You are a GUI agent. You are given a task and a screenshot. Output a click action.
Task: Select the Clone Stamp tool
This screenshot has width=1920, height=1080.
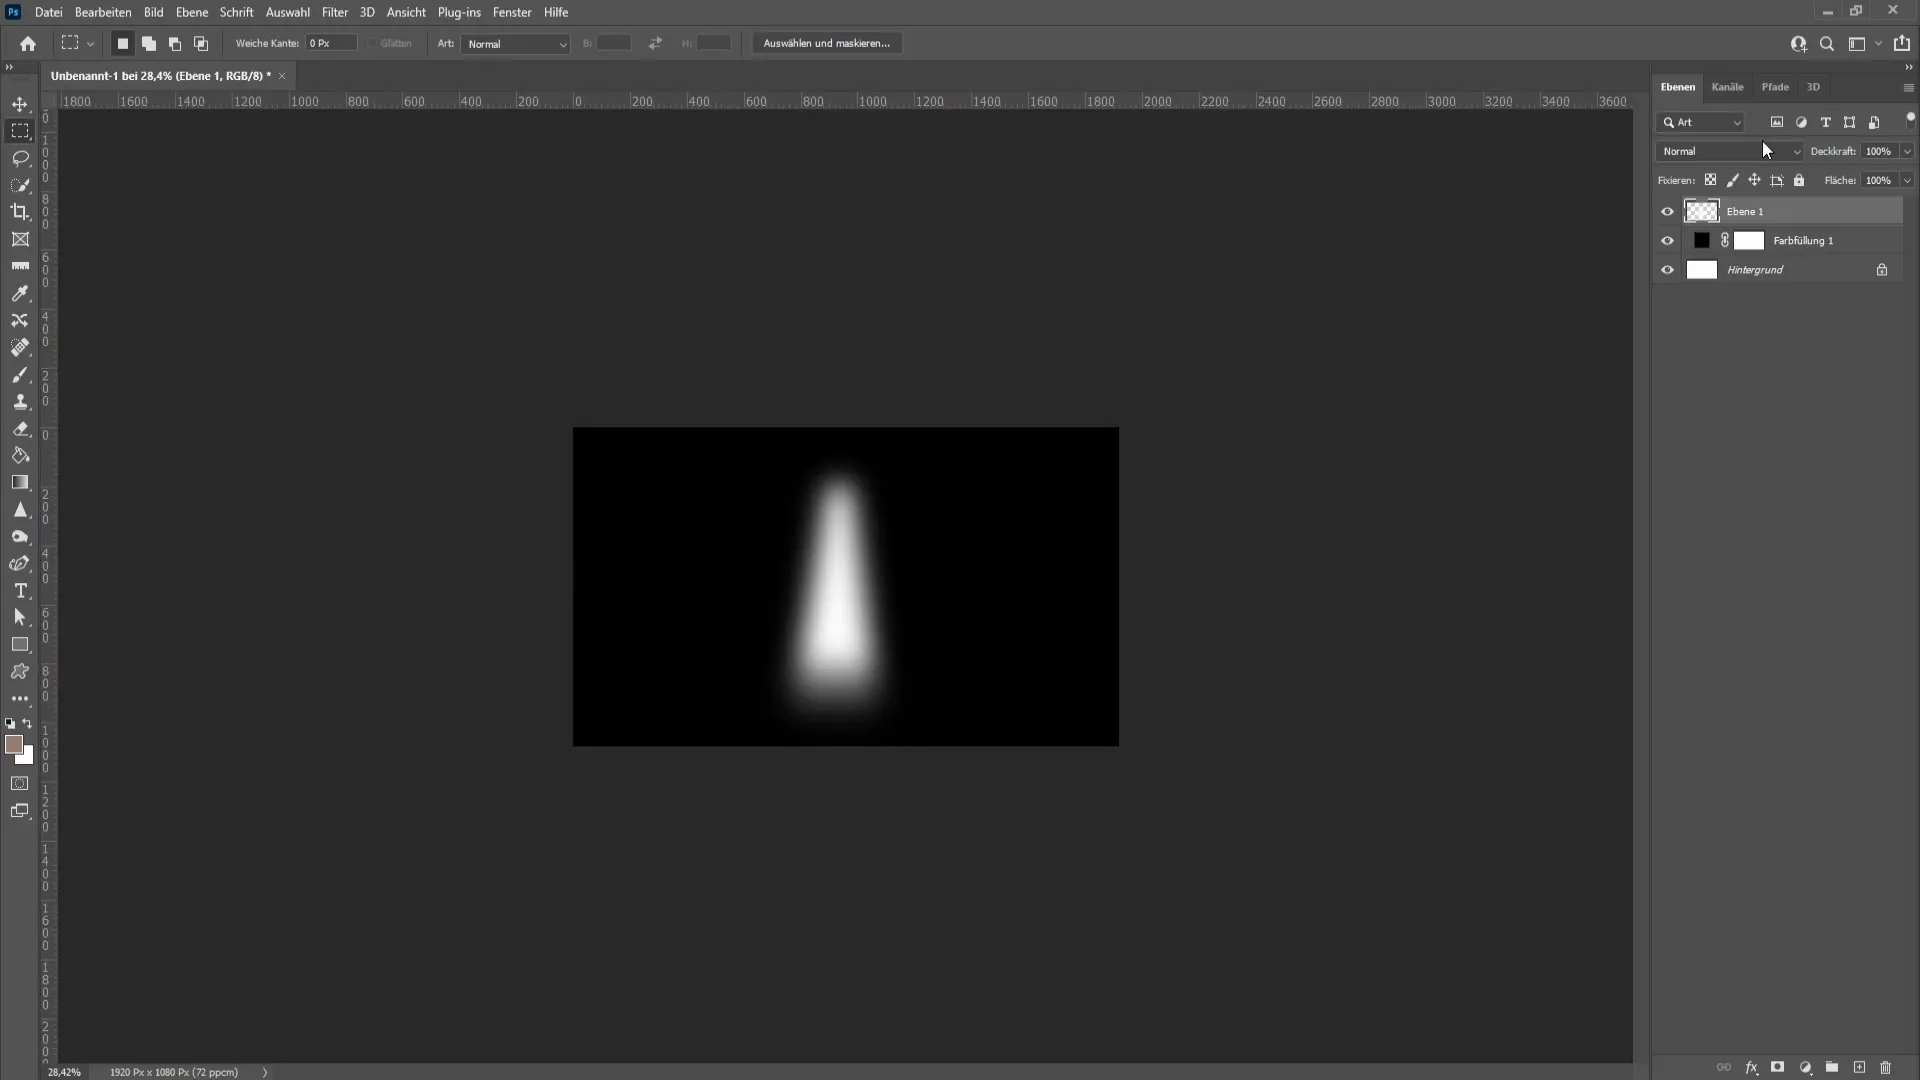point(20,401)
